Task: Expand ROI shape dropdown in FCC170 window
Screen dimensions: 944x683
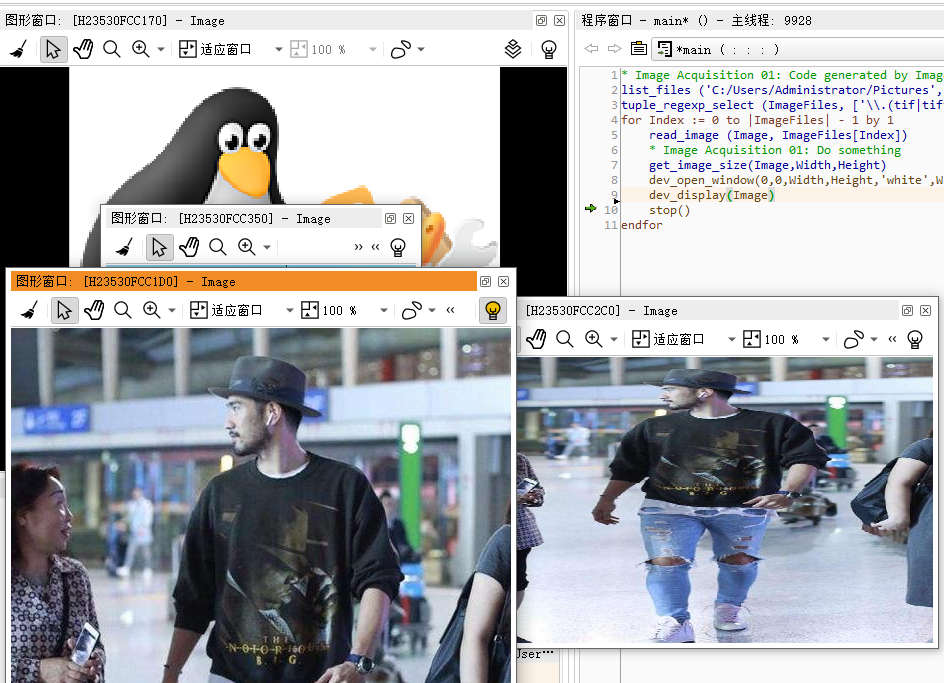Action: (x=421, y=49)
